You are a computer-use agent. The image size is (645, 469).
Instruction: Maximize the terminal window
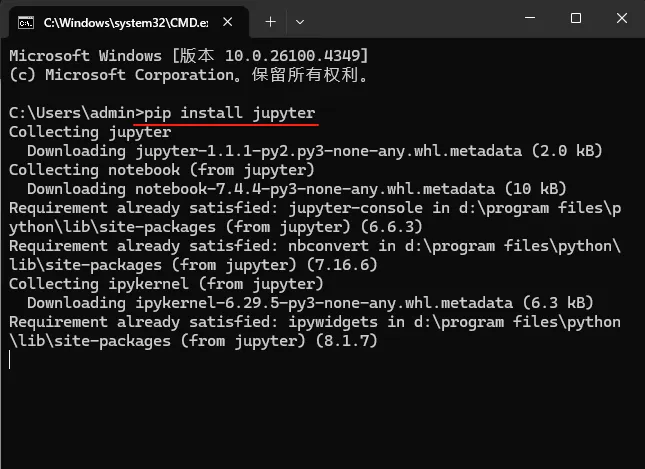[x=576, y=18]
